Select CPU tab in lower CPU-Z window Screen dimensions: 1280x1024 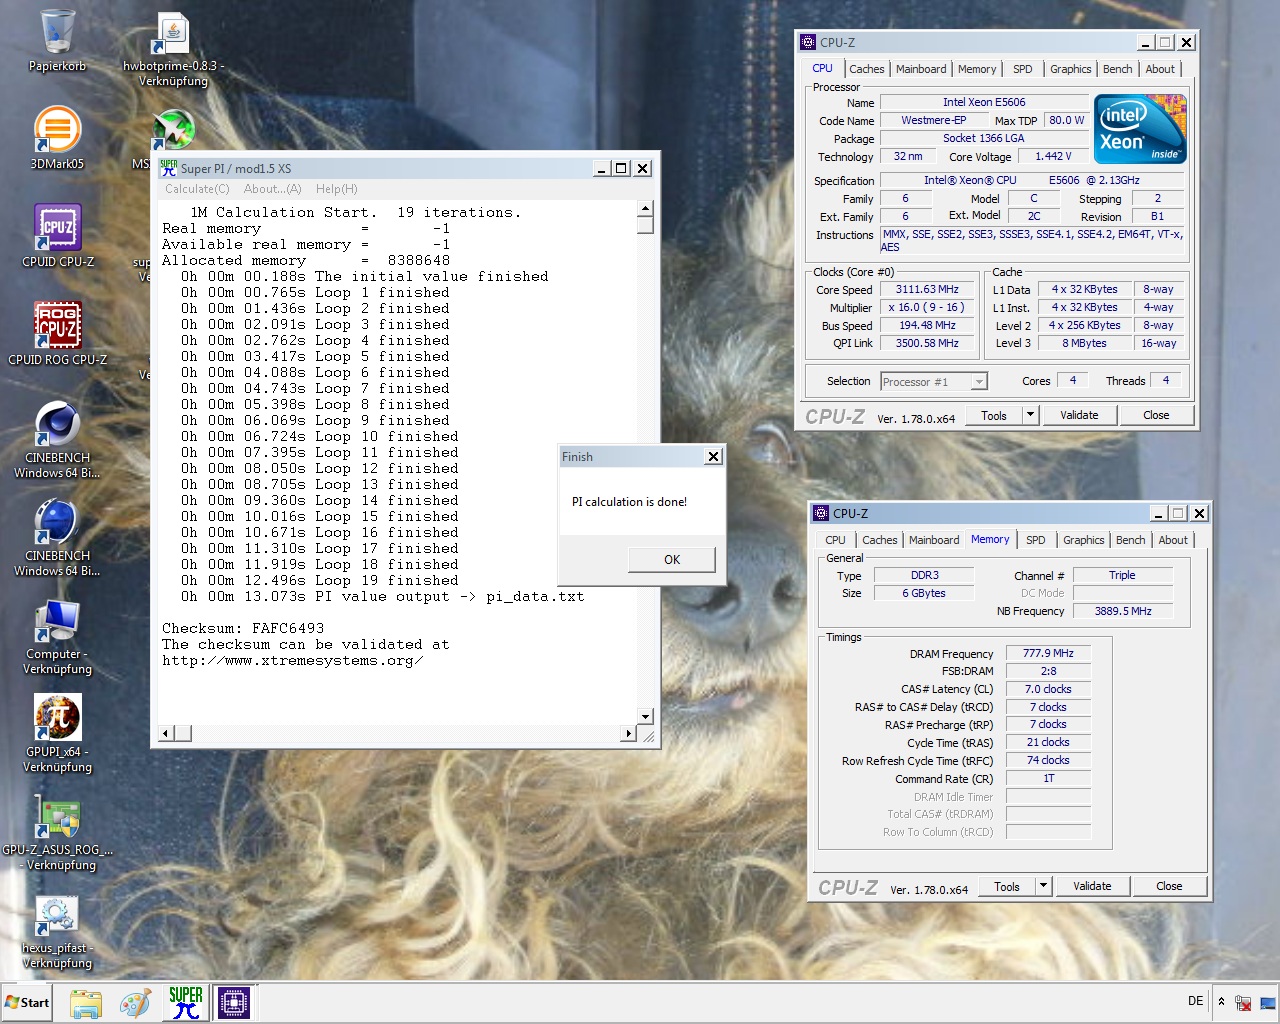(835, 540)
